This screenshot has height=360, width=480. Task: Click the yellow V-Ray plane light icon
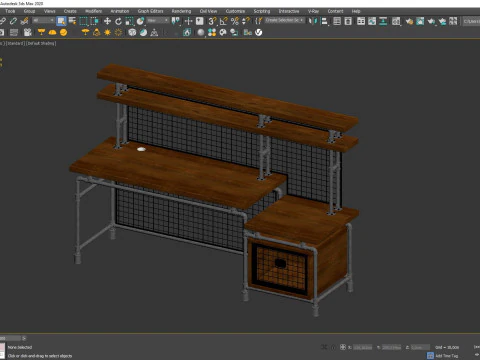coord(41,32)
